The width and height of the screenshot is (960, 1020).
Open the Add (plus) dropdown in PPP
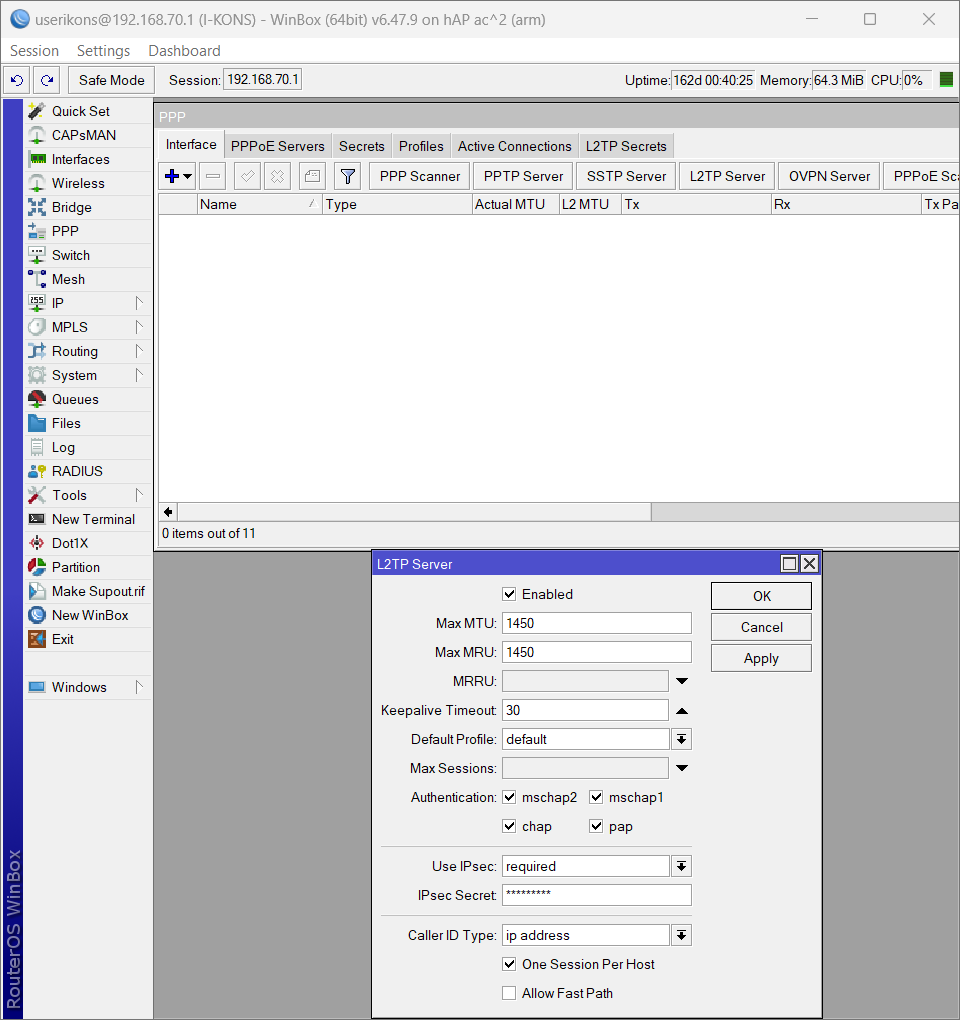pyautogui.click(x=178, y=176)
